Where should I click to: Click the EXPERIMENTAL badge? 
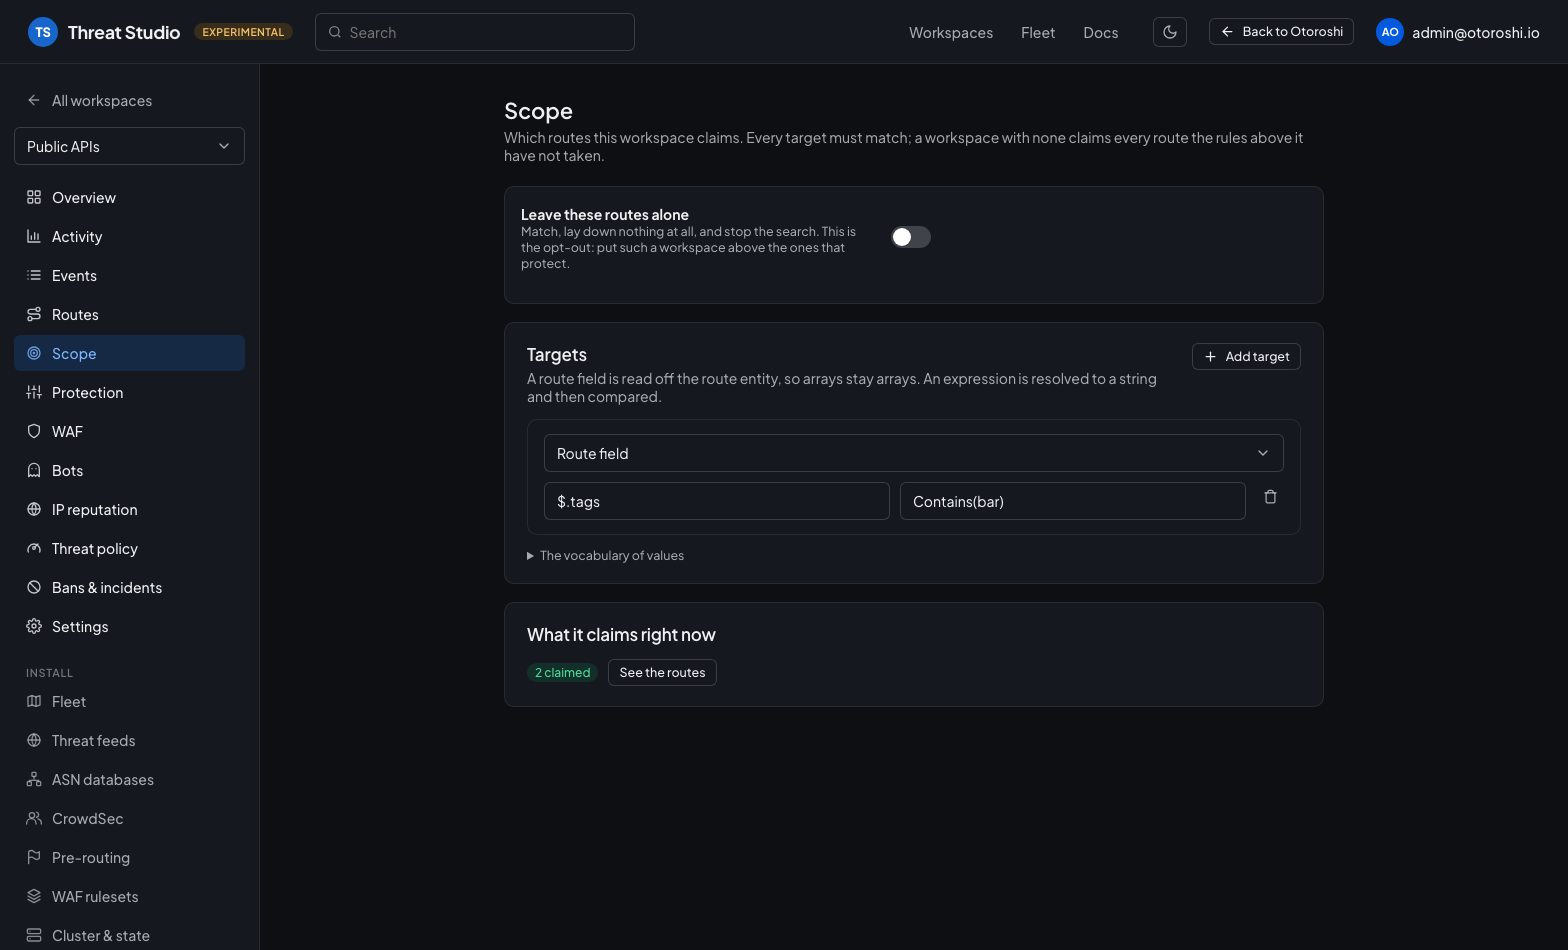[x=243, y=32]
